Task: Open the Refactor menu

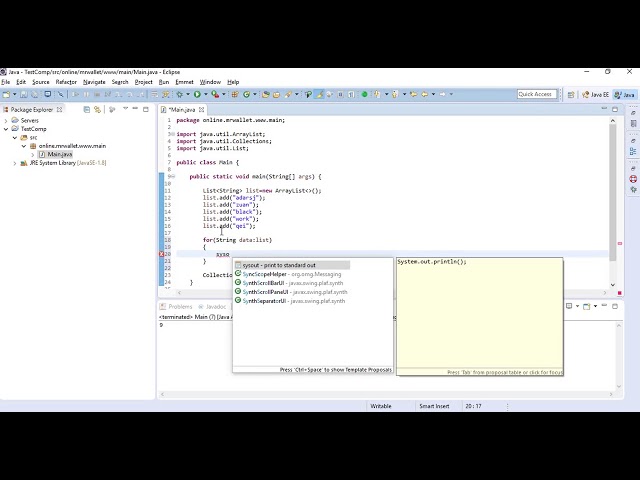Action: [66, 82]
